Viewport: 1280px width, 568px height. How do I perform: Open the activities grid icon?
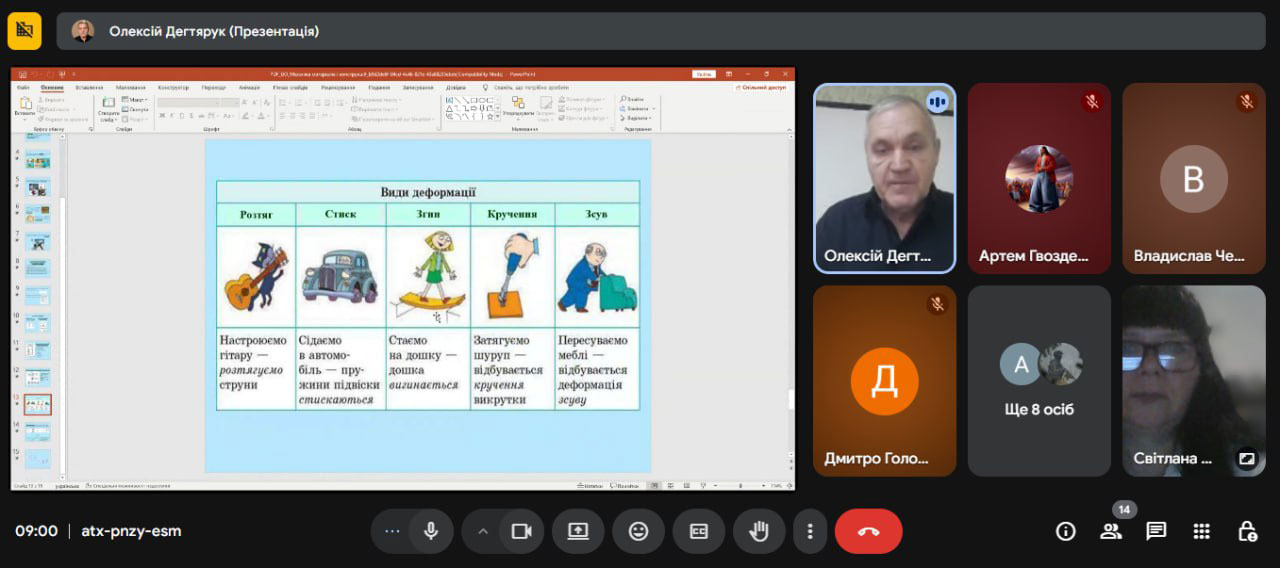point(1202,531)
